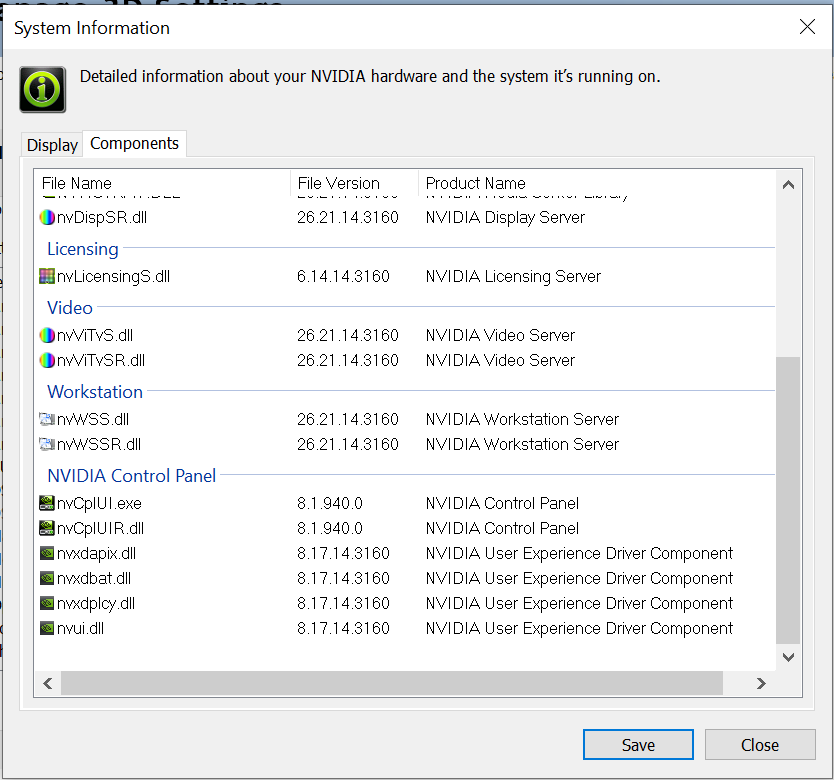The image size is (834, 780).
Task: Select the nvViTvSR.dll file name
Action: tap(101, 360)
